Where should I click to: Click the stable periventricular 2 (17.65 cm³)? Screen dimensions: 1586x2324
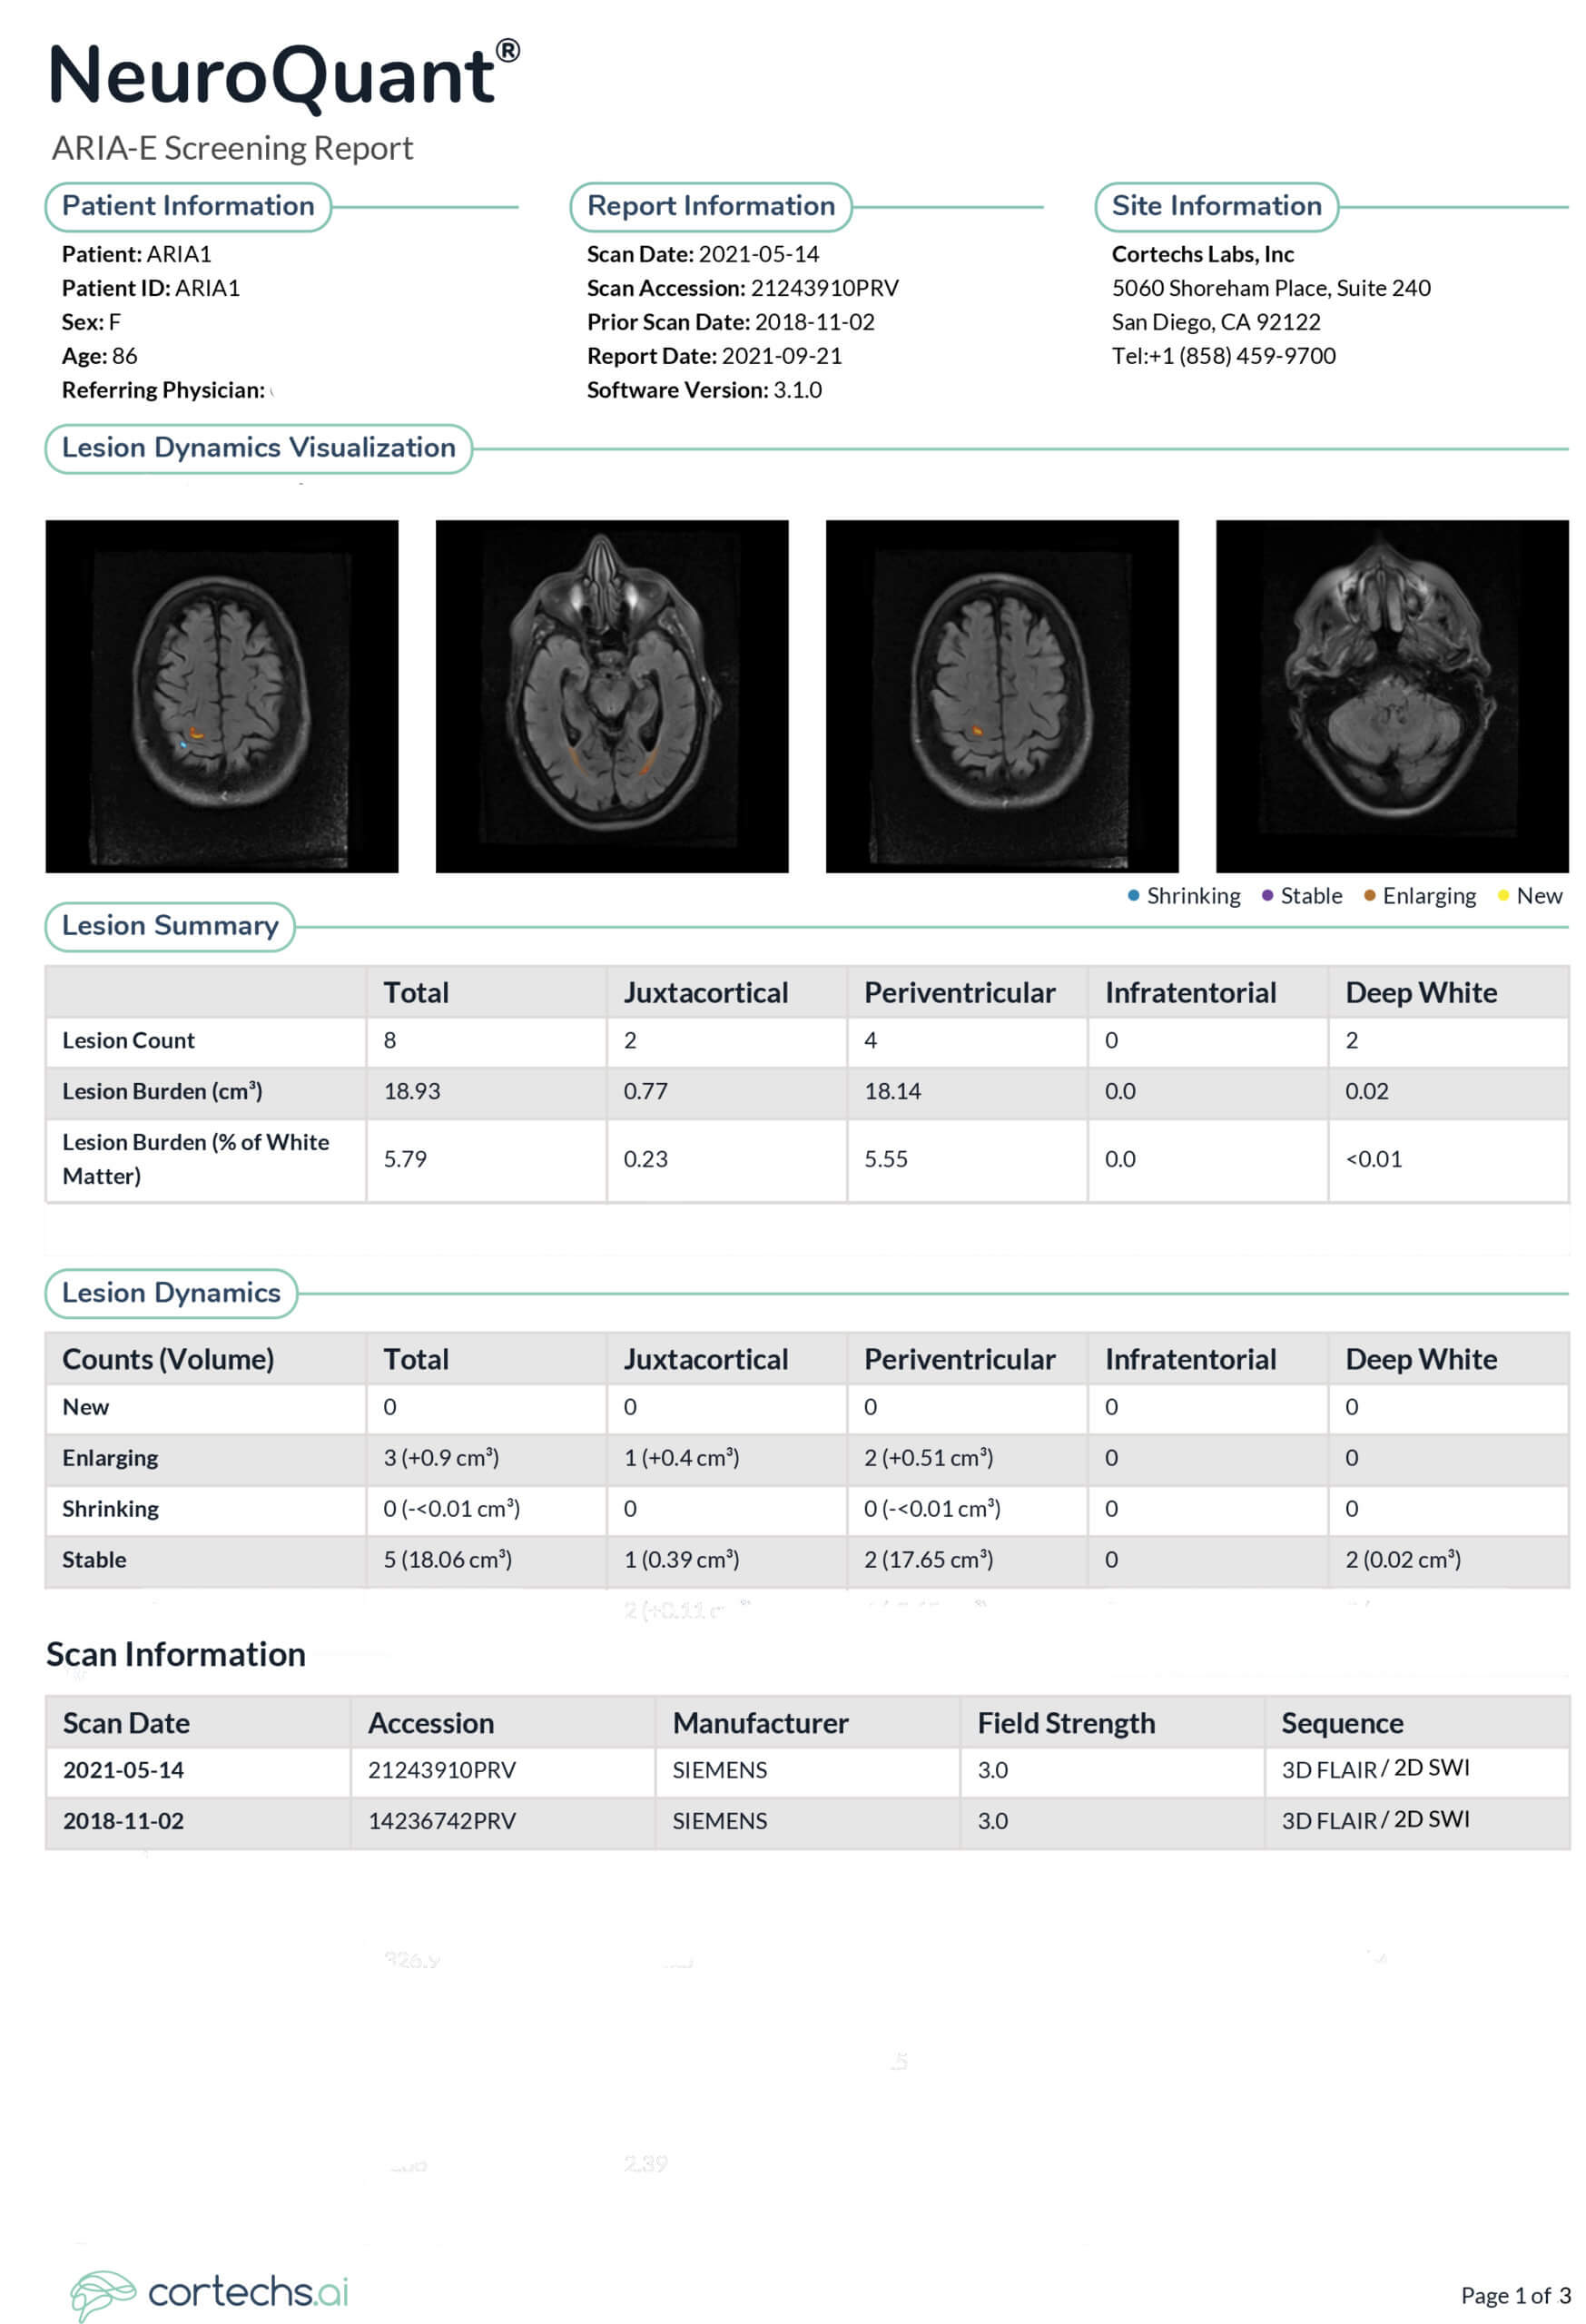click(x=929, y=1561)
